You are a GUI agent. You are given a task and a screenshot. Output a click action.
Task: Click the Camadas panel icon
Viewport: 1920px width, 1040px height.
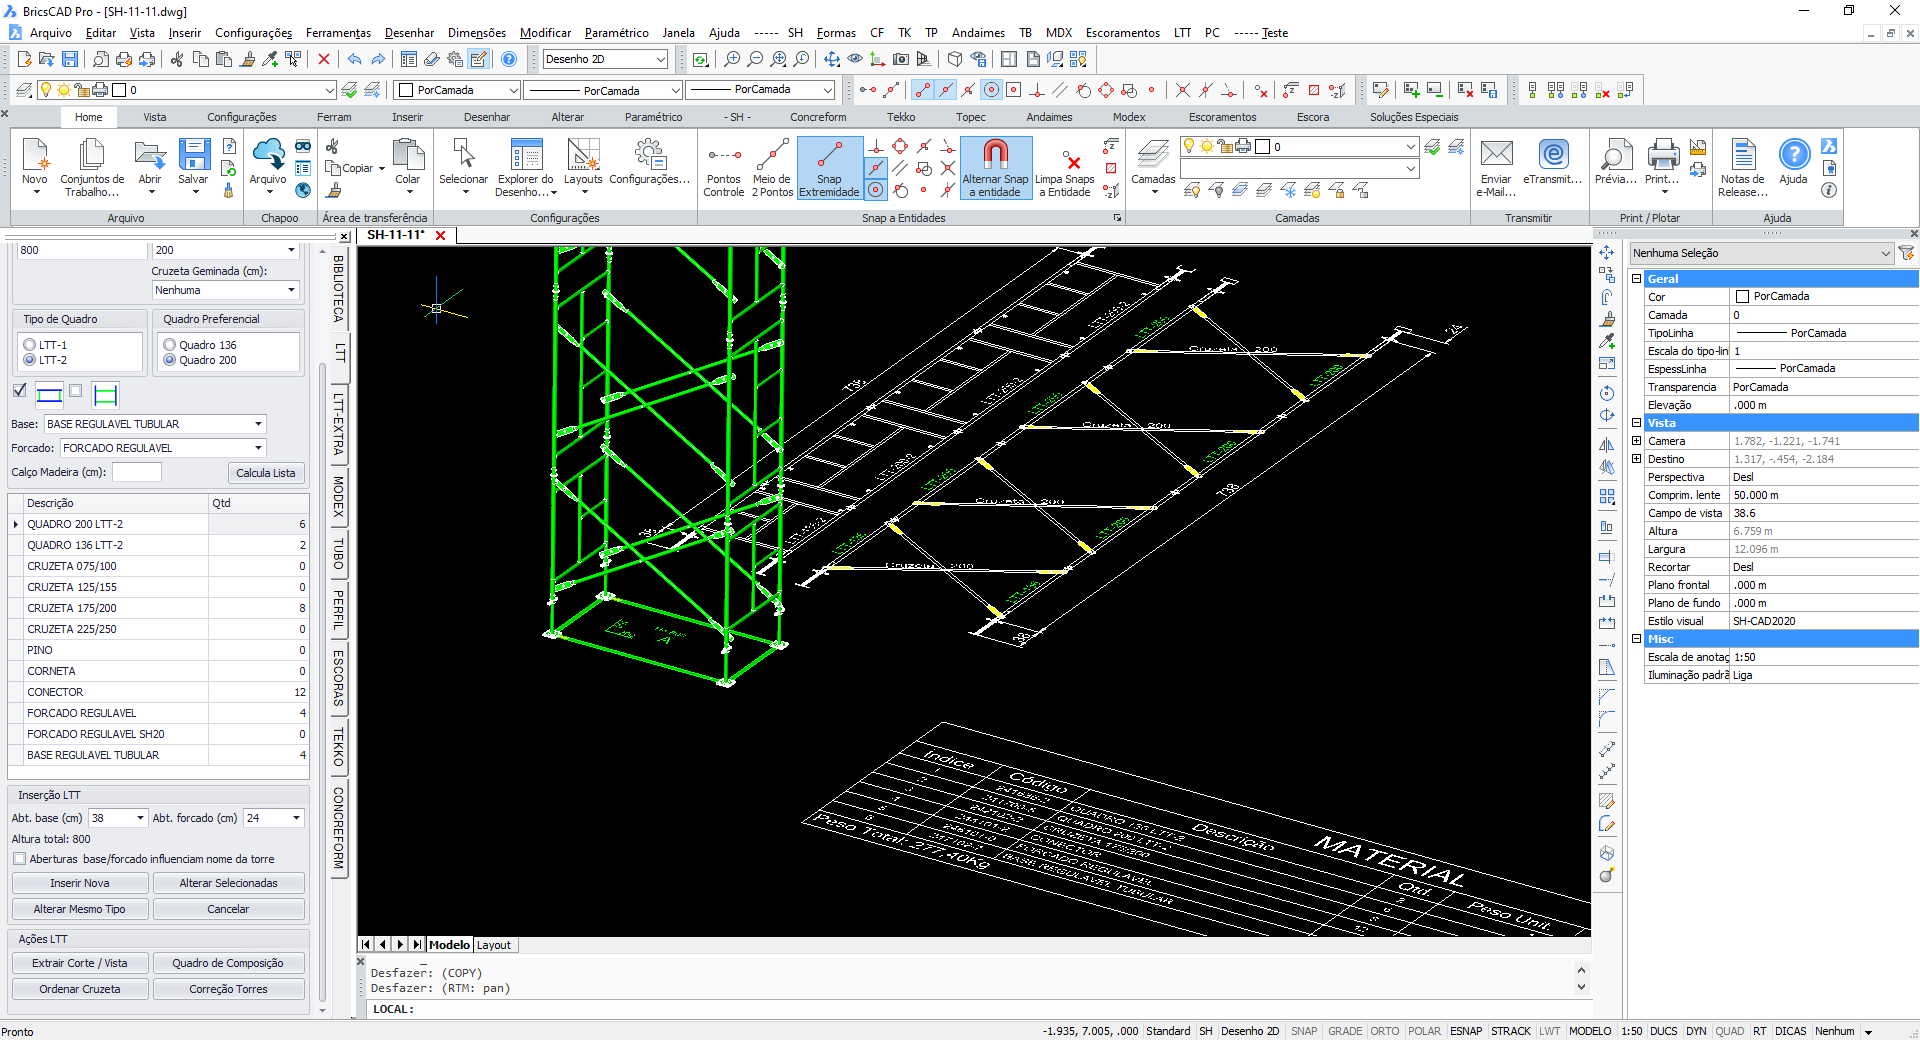pos(1152,162)
